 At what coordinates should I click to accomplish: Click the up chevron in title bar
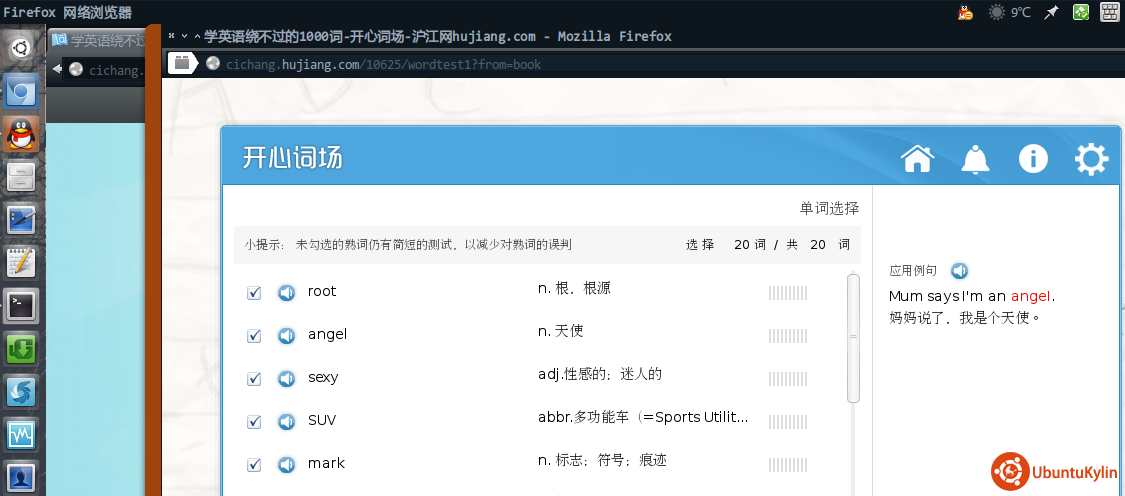pyautogui.click(x=197, y=36)
